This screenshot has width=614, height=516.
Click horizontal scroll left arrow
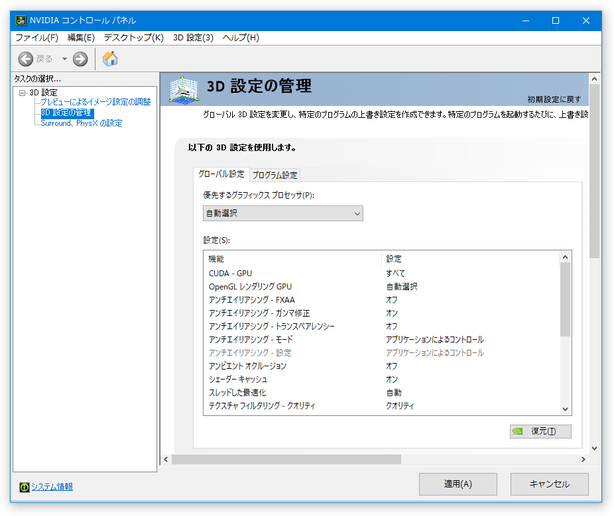point(166,459)
